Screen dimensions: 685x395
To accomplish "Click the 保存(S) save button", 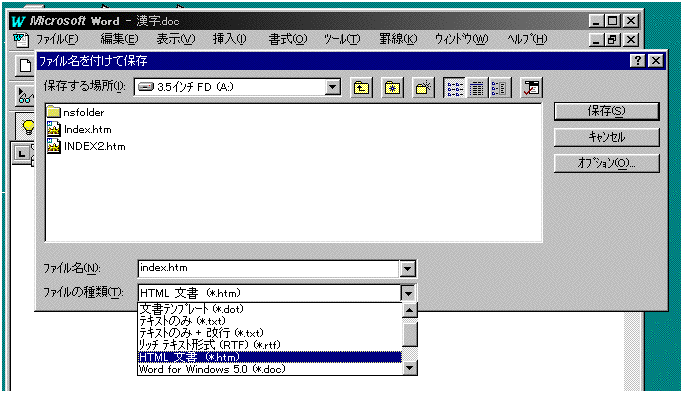I will pos(606,111).
